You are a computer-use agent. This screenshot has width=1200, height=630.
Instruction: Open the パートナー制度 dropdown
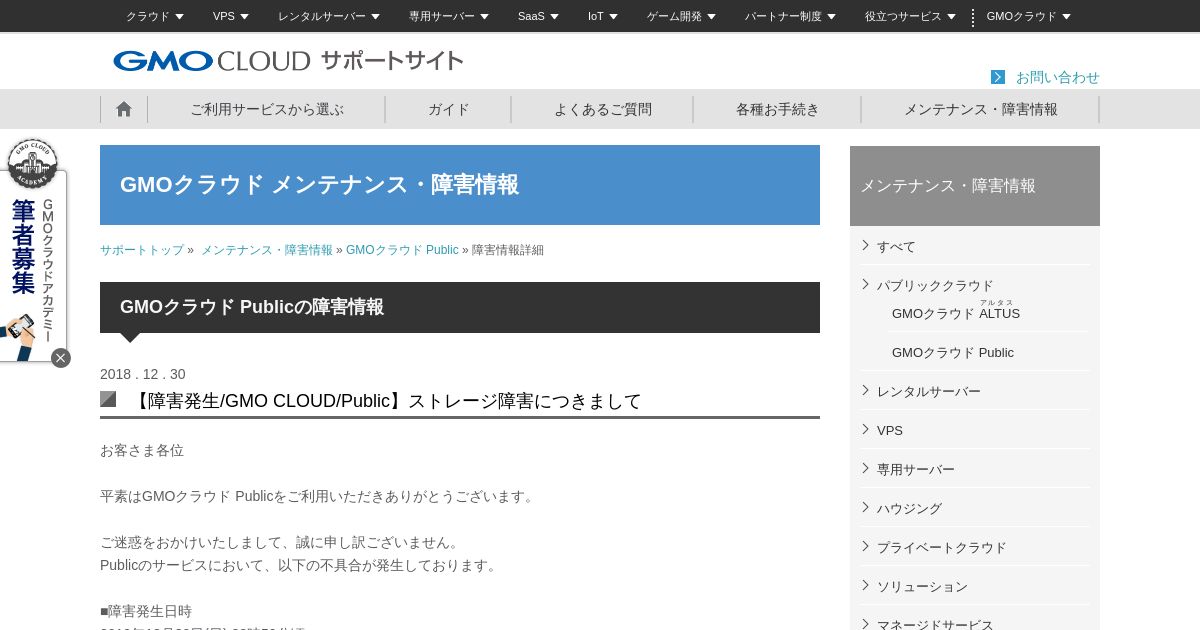[x=790, y=16]
